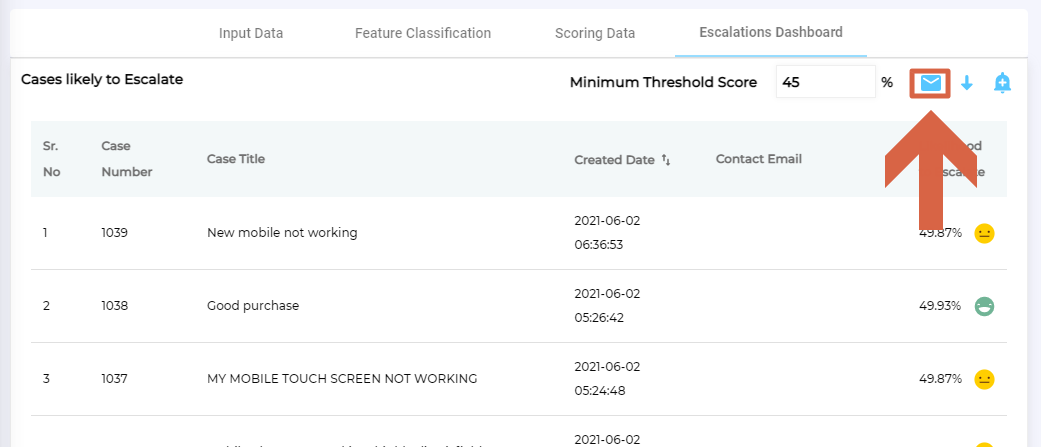Click the Created Date column header
Viewport: 1041px width, 447px height.
tap(614, 160)
